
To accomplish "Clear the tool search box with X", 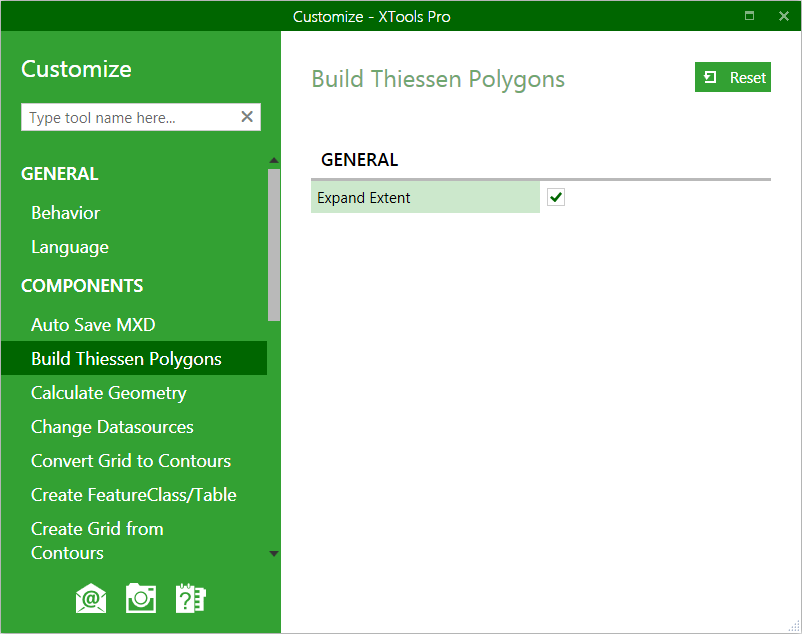I will (x=247, y=117).
